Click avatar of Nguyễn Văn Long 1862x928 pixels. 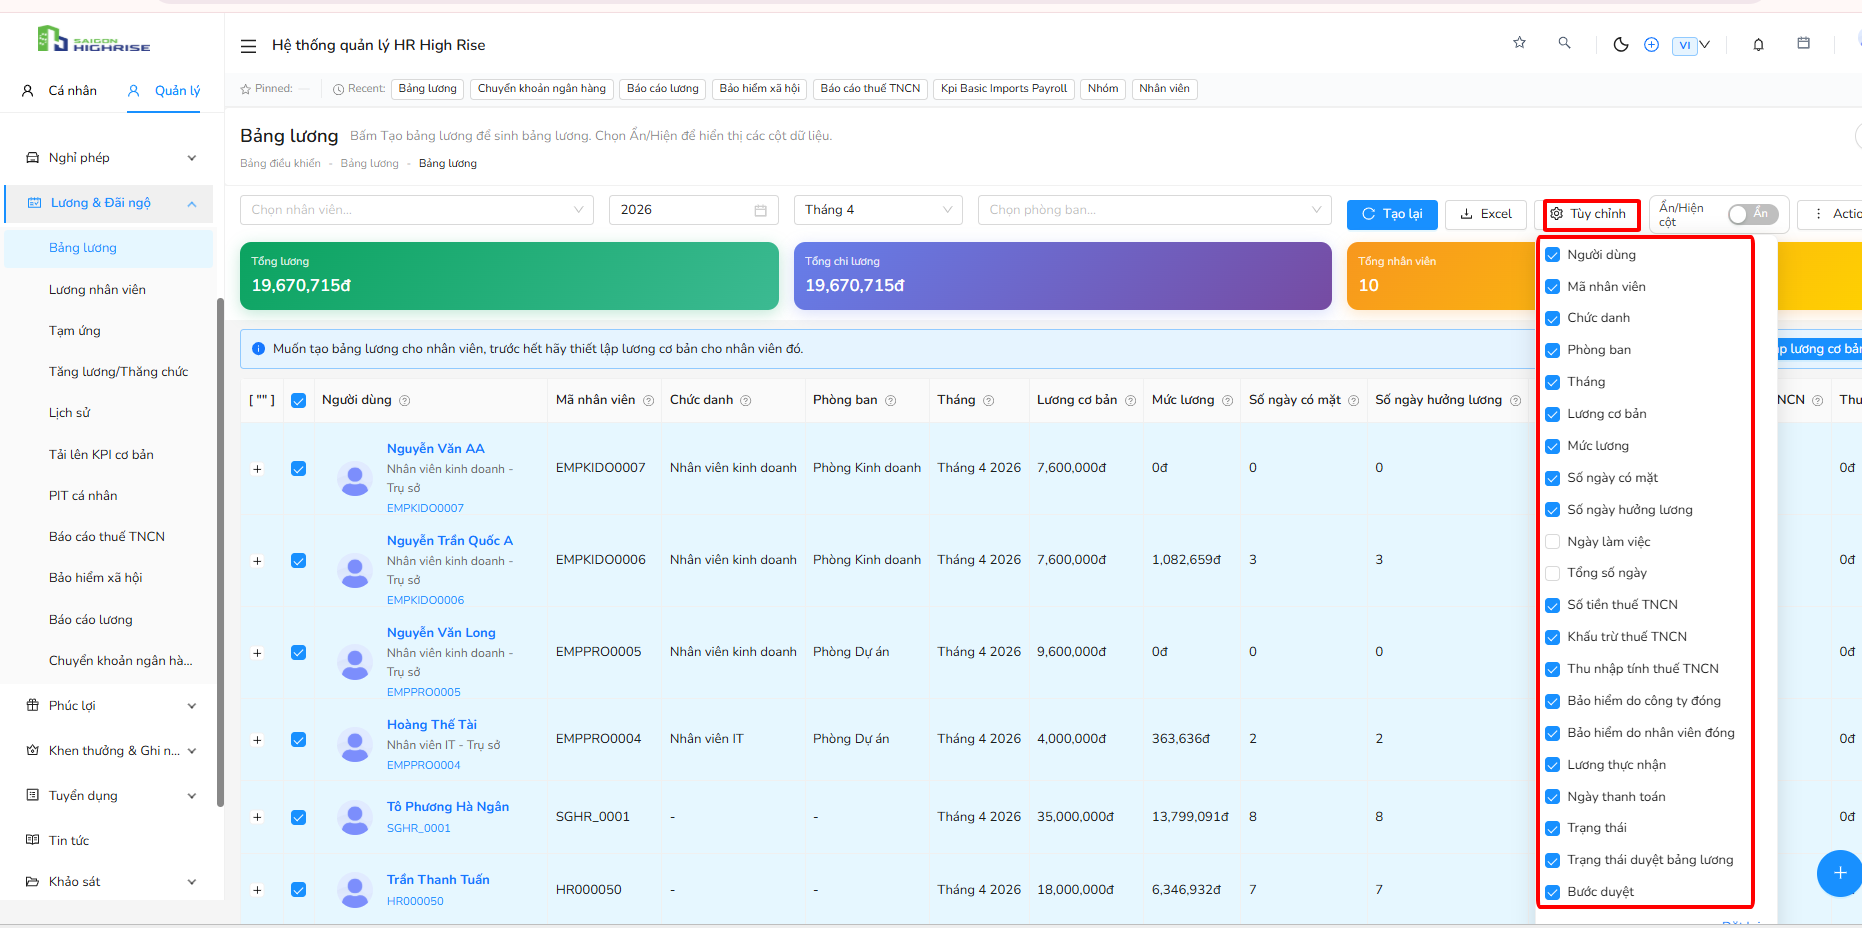[x=355, y=663]
